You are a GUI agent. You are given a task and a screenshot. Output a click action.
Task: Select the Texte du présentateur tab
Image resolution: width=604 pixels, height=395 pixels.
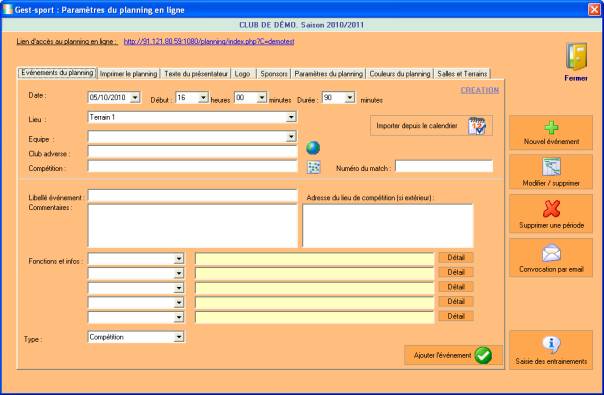point(196,74)
